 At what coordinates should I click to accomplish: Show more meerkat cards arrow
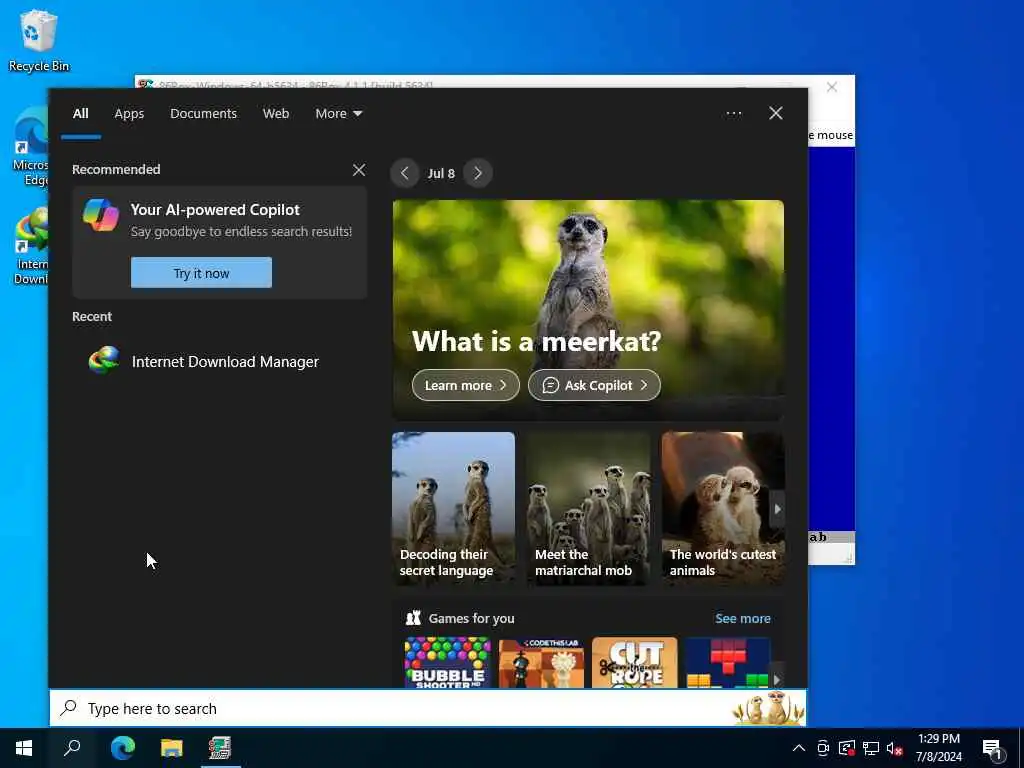point(776,509)
